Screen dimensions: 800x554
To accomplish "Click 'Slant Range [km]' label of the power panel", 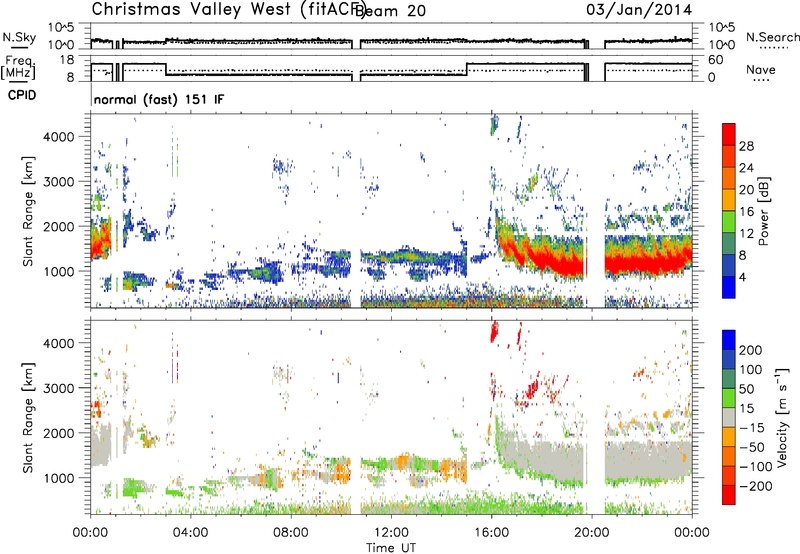I will coord(28,211).
